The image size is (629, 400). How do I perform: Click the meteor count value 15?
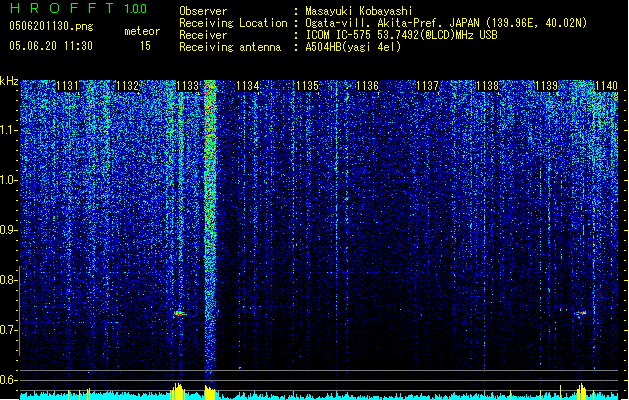tap(145, 46)
